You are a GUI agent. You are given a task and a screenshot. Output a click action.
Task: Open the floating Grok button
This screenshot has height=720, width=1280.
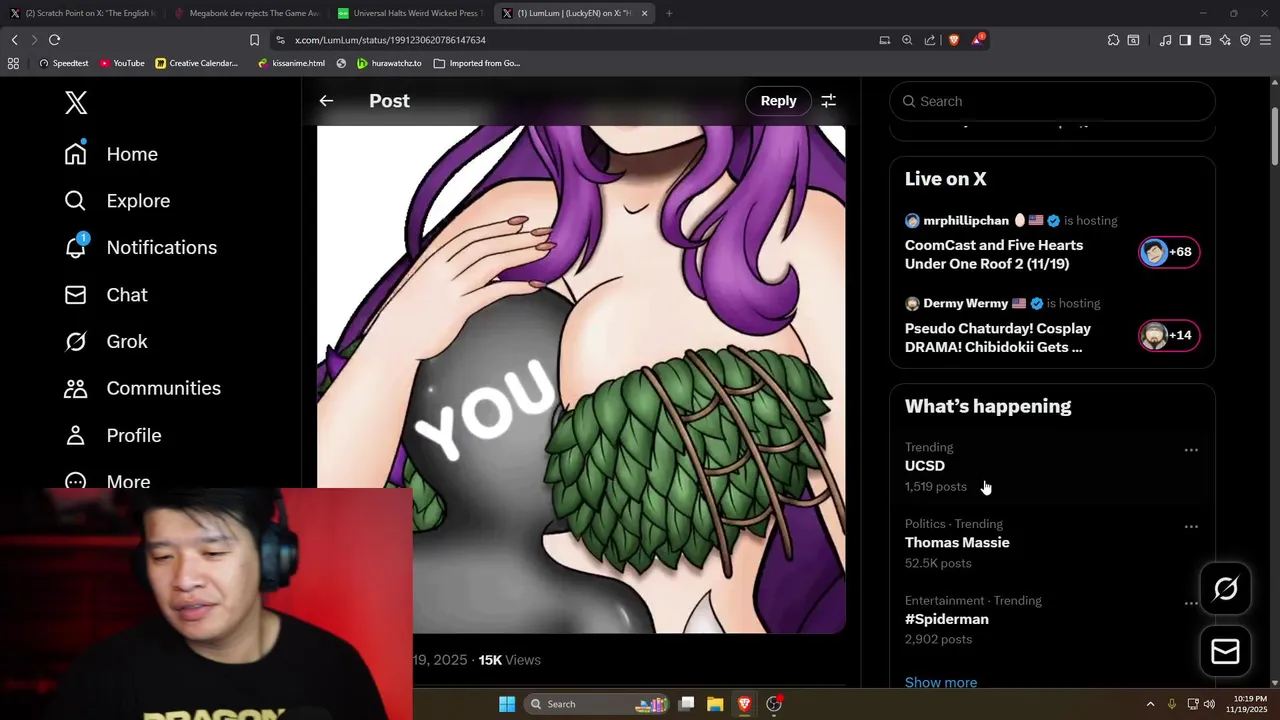click(1226, 588)
